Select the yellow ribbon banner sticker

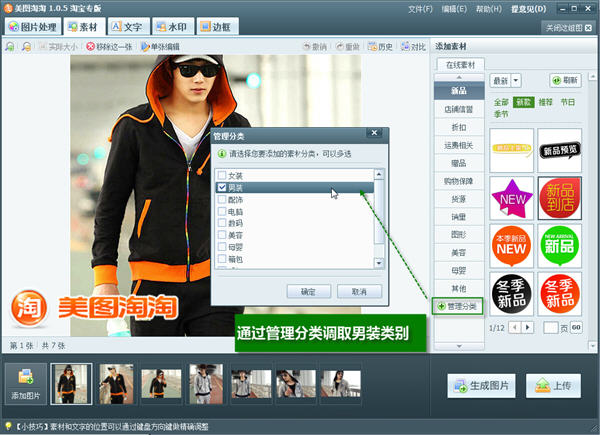click(512, 150)
